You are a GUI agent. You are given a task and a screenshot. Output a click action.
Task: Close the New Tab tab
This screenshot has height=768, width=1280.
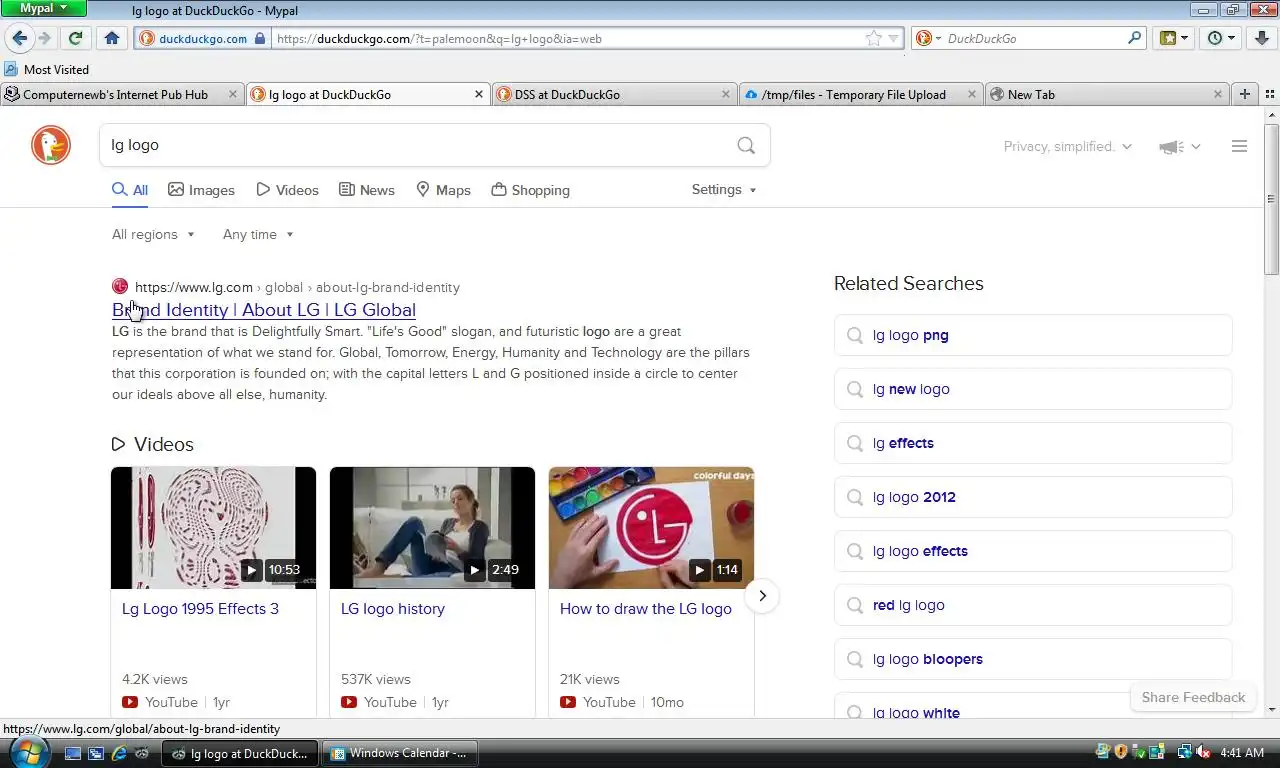point(1218,94)
